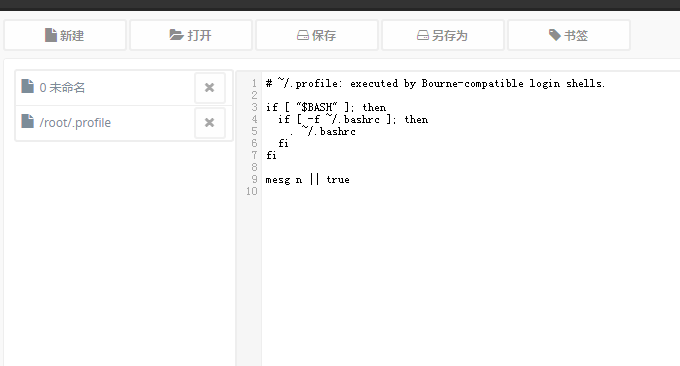The width and height of the screenshot is (680, 366).
Task: Click the tag icon on 书签
Action: (555, 35)
